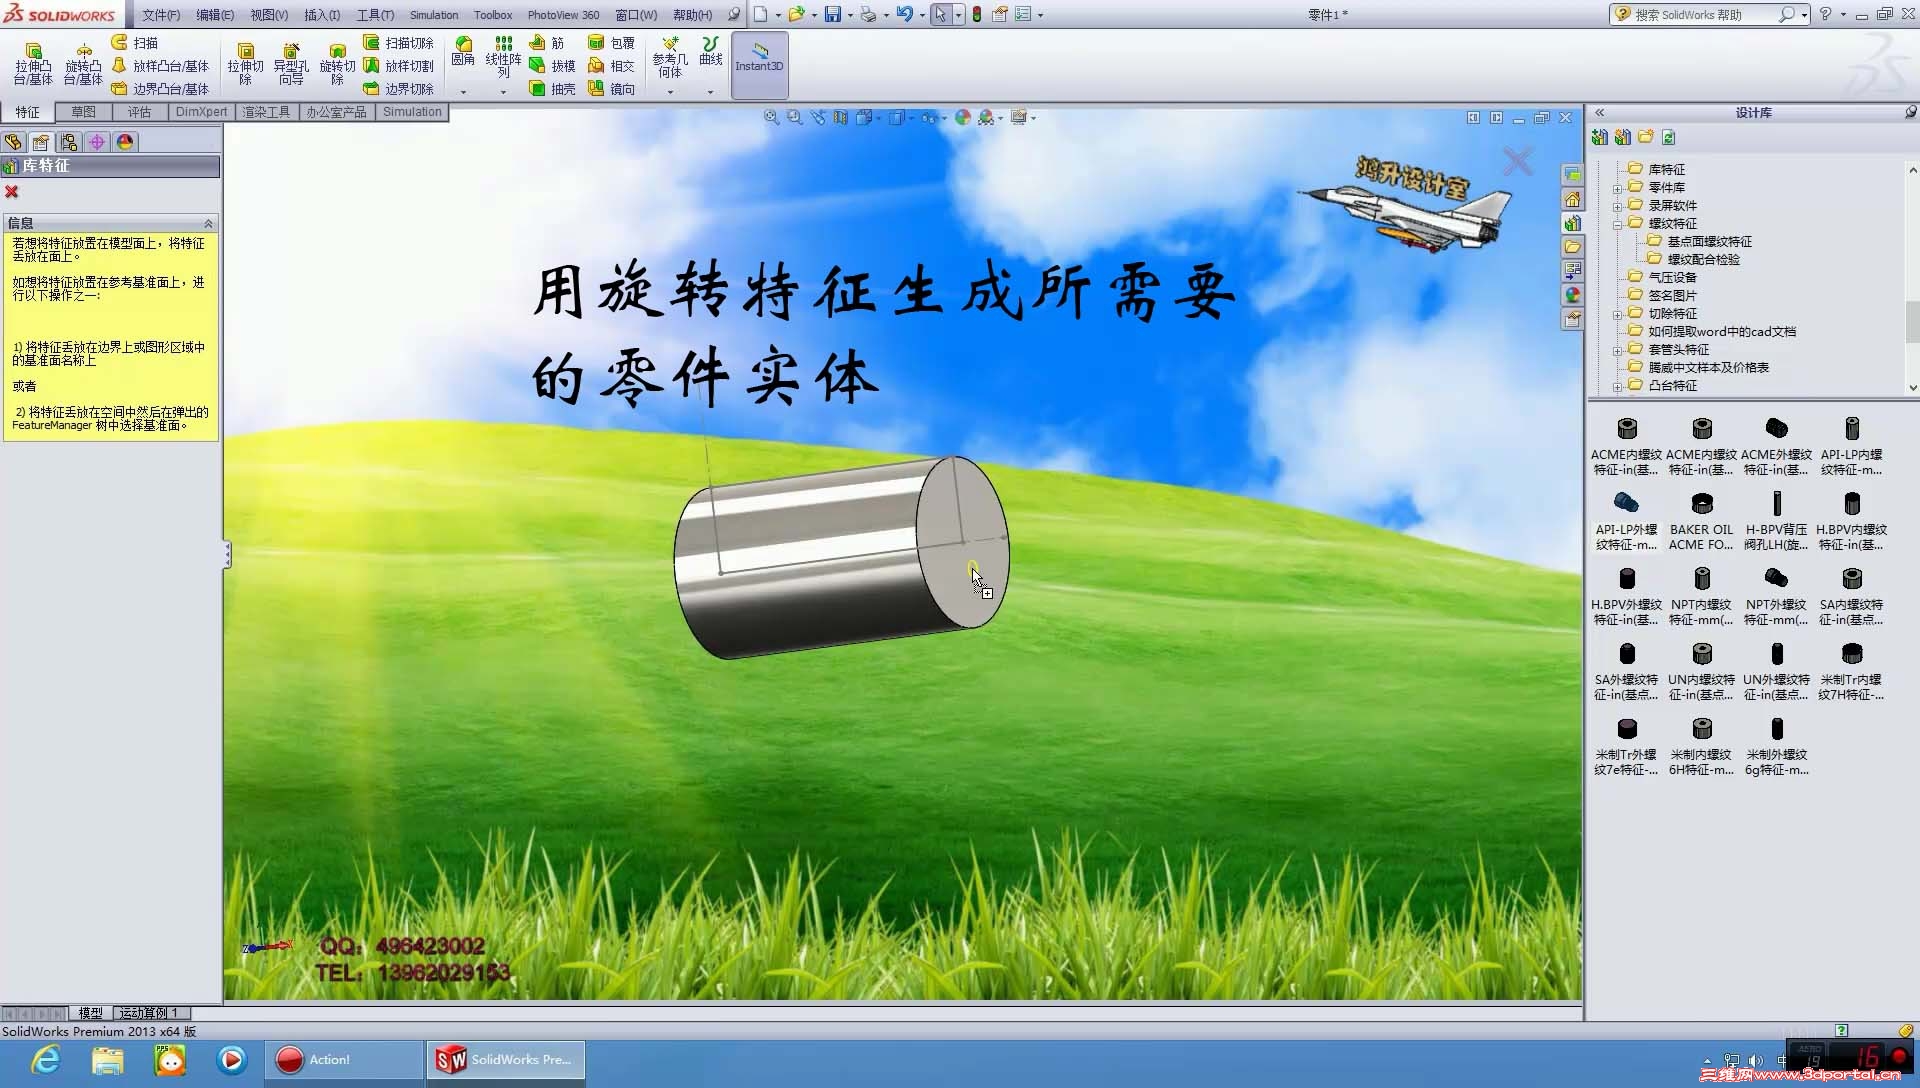Select the Revolved Boss/Base tool (旋转凸台/基体)
The height and width of the screenshot is (1088, 1920).
pos(83,64)
